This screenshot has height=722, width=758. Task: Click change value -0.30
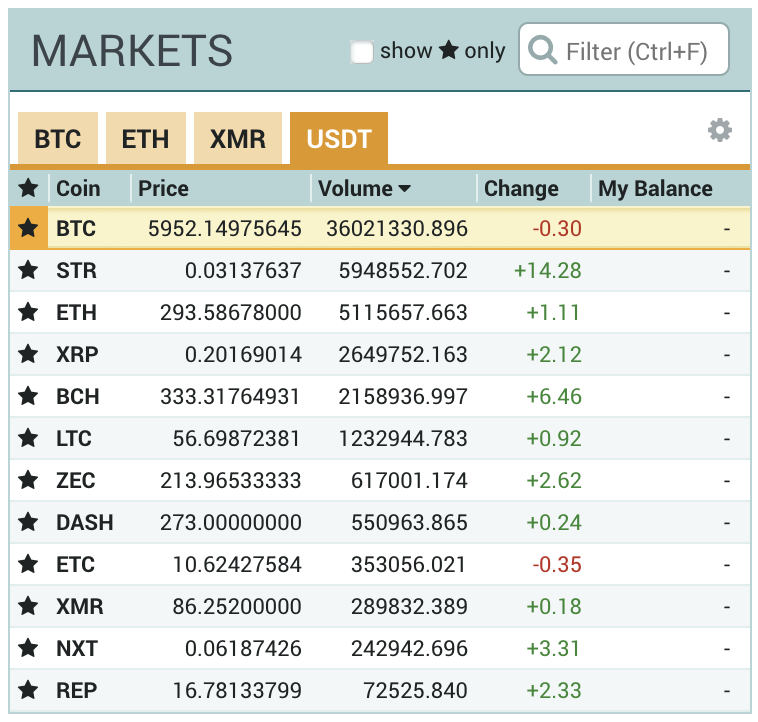[557, 229]
